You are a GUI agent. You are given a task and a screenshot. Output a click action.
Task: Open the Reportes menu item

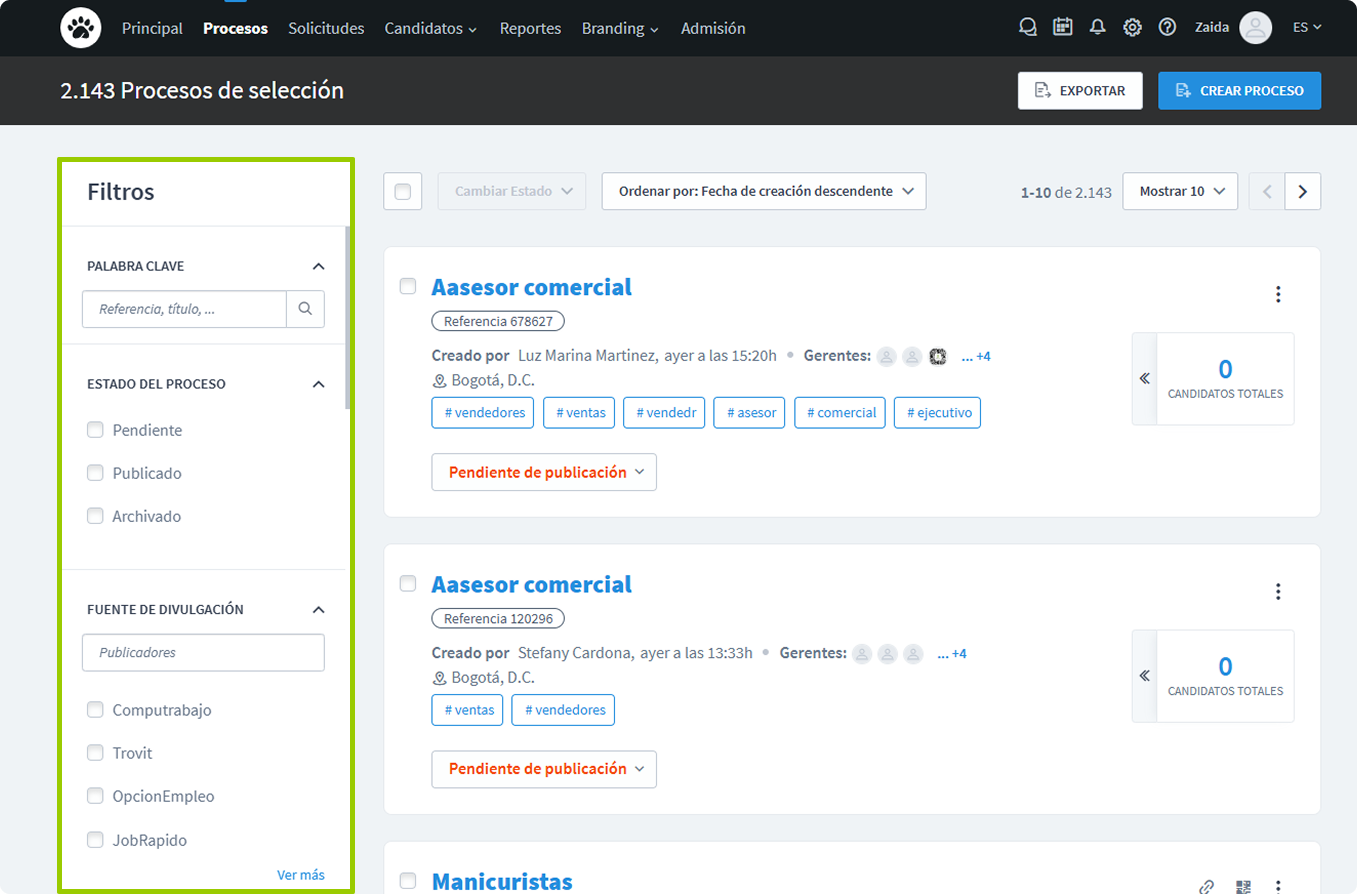[x=530, y=28]
